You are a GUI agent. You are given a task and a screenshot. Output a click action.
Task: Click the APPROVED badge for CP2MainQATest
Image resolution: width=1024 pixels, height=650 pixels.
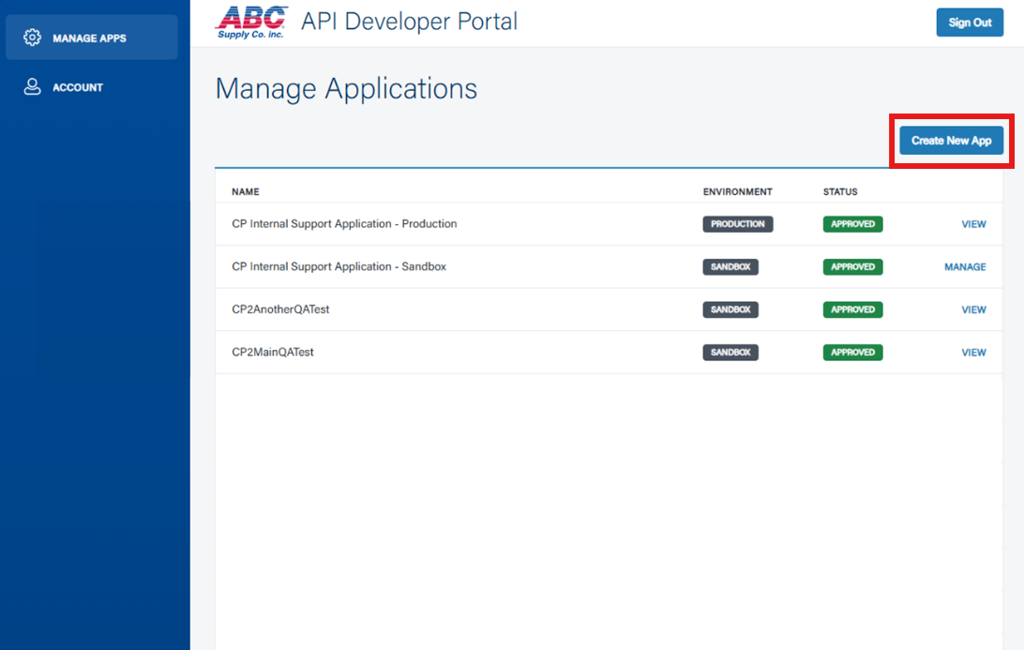pyautogui.click(x=852, y=353)
